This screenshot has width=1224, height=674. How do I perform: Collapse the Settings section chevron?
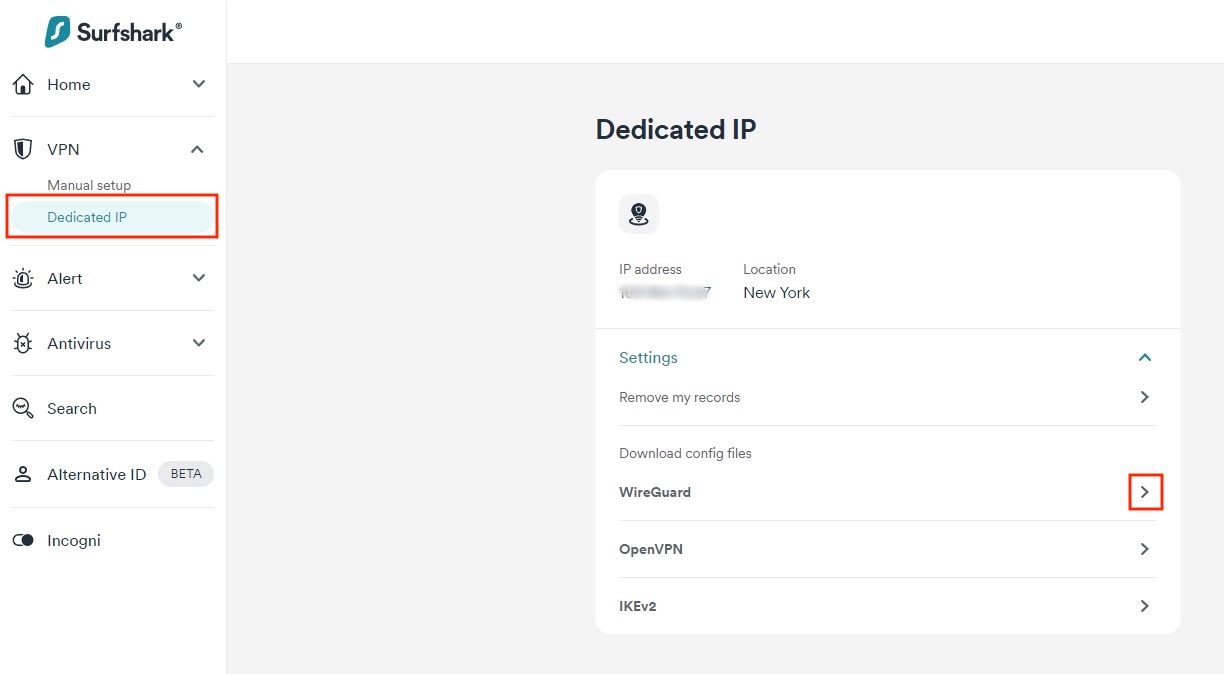[x=1145, y=357]
